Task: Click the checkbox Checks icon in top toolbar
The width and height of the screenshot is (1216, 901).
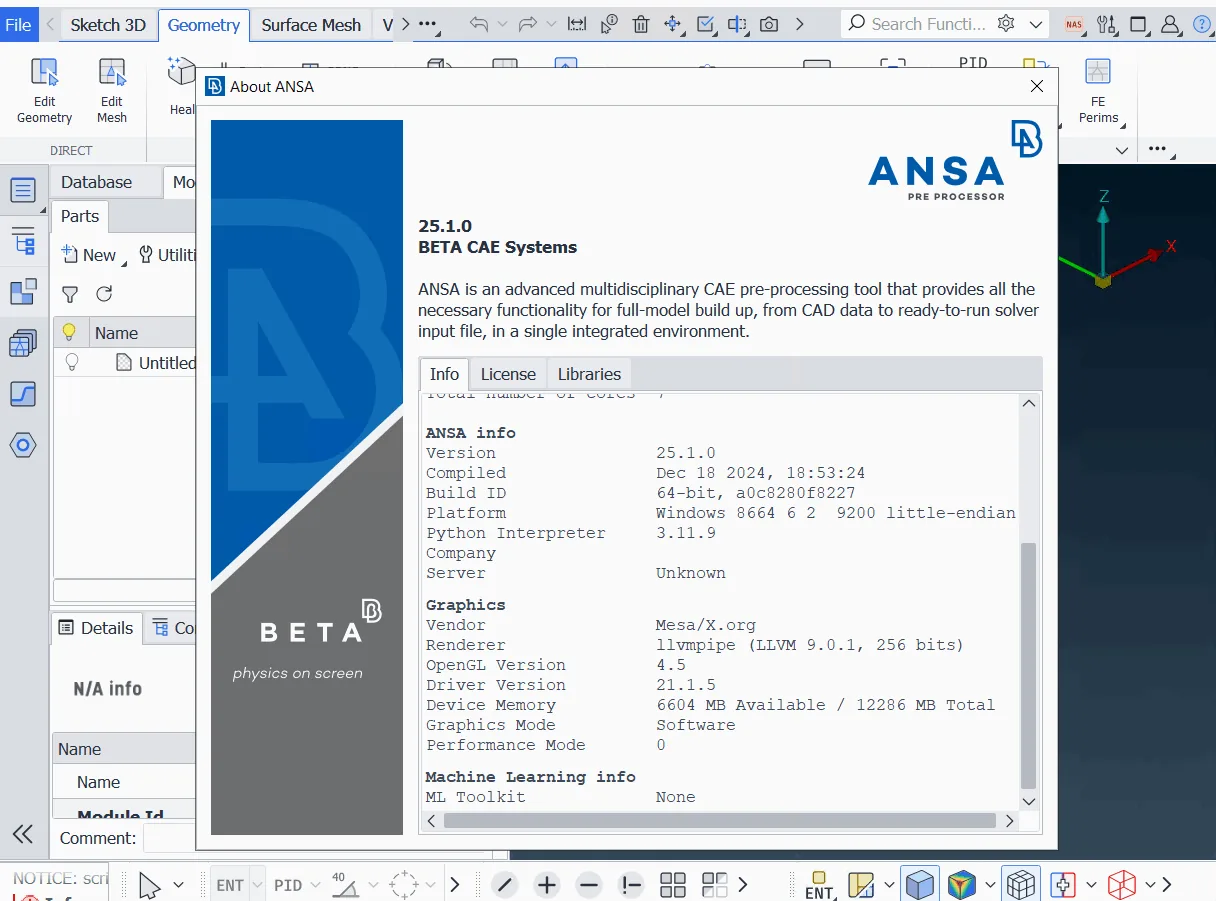Action: [x=705, y=24]
